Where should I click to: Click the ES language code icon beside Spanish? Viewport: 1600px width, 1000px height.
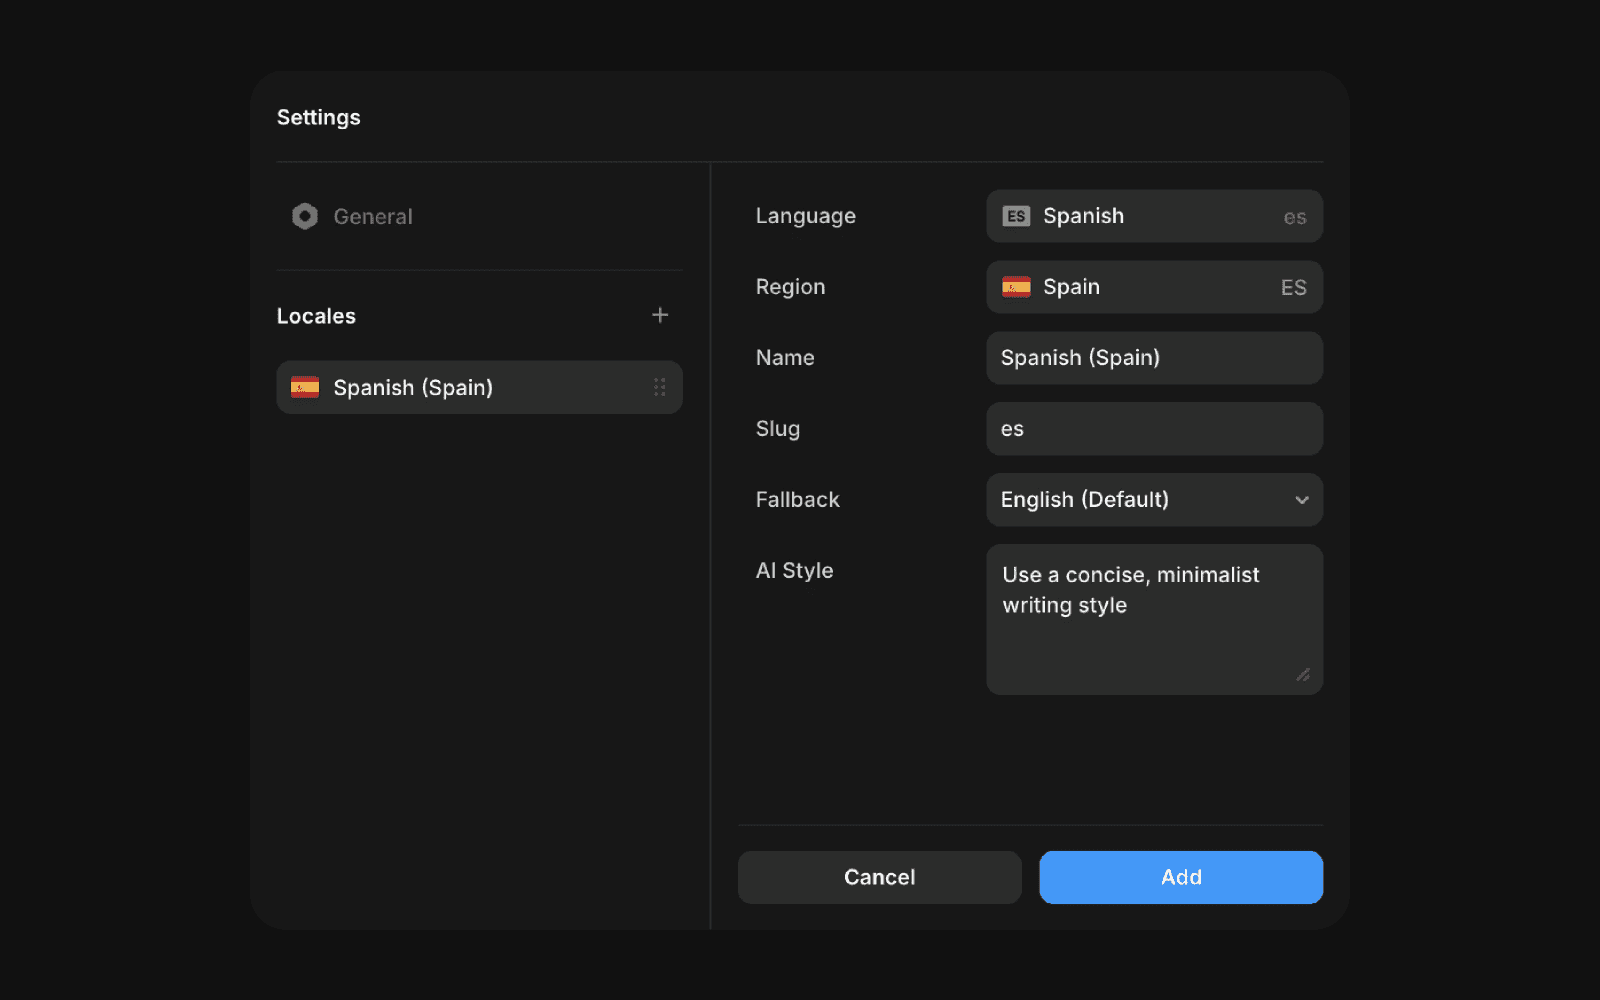1016,216
